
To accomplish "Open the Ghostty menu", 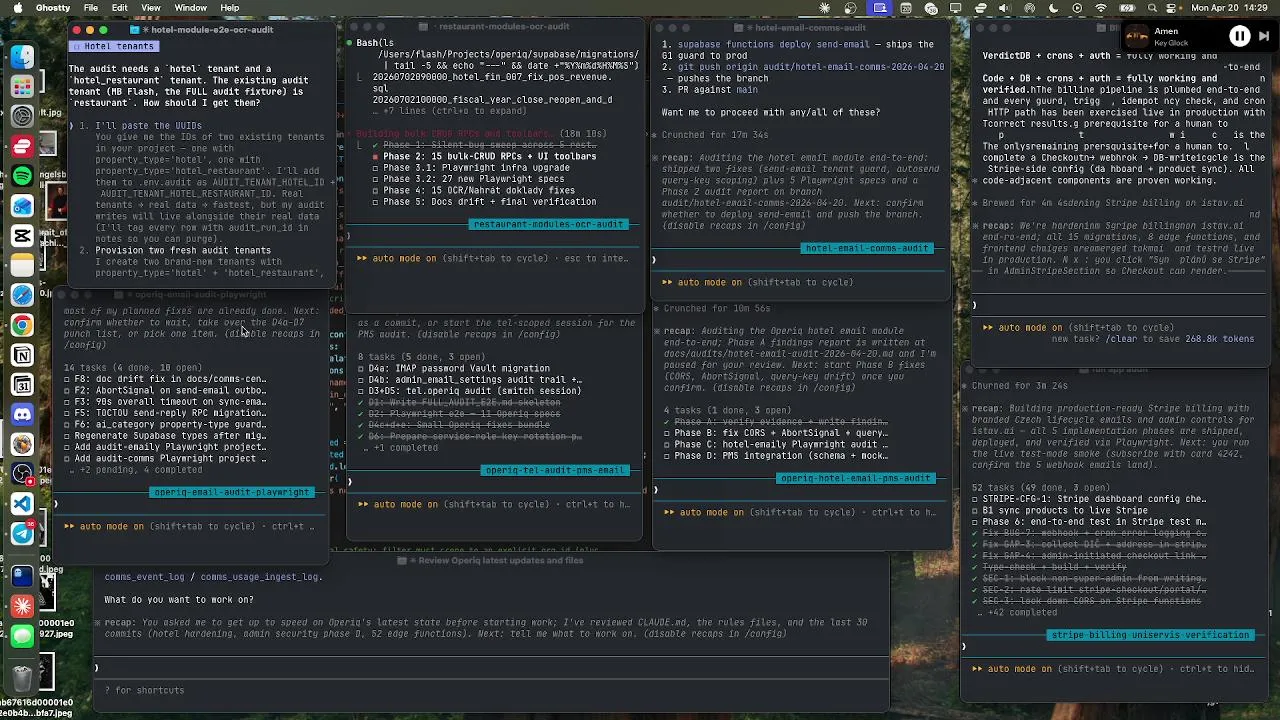I will point(53,8).
